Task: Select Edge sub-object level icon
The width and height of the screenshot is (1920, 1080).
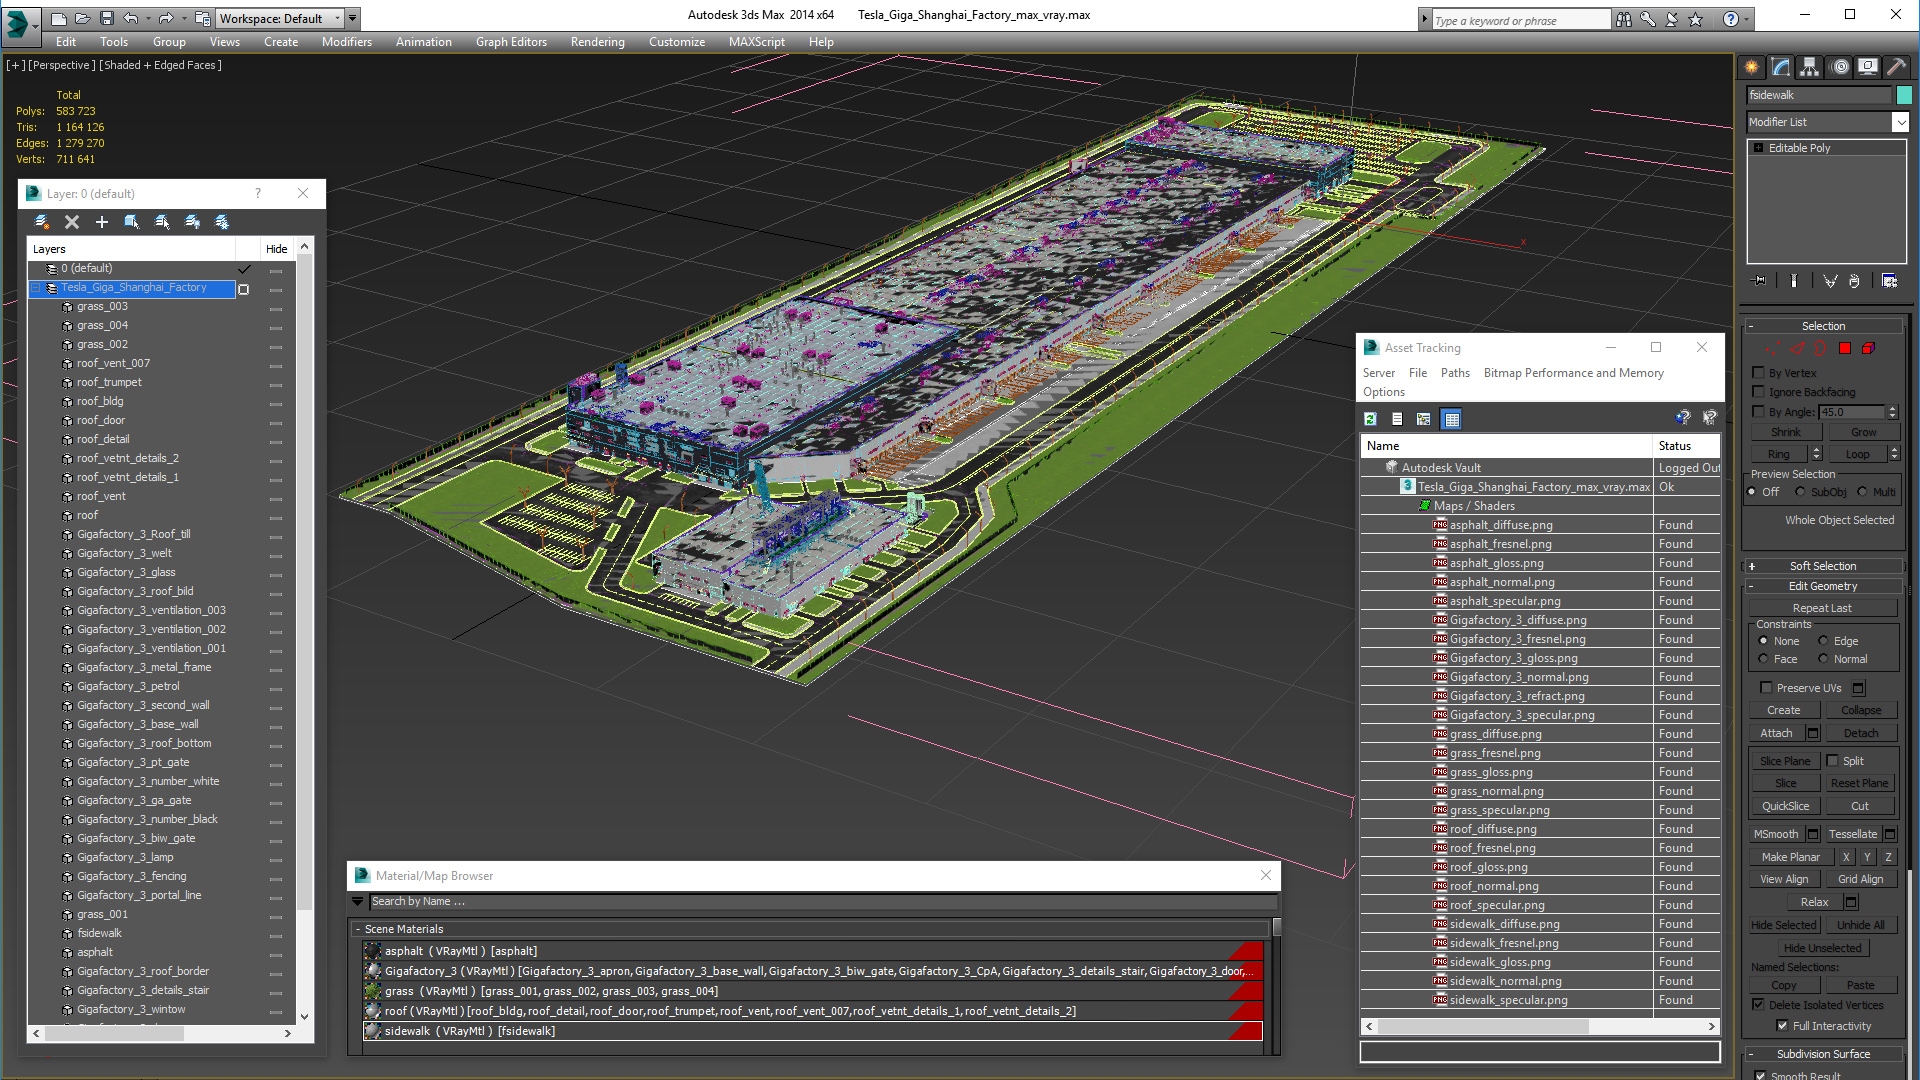Action: [1798, 348]
